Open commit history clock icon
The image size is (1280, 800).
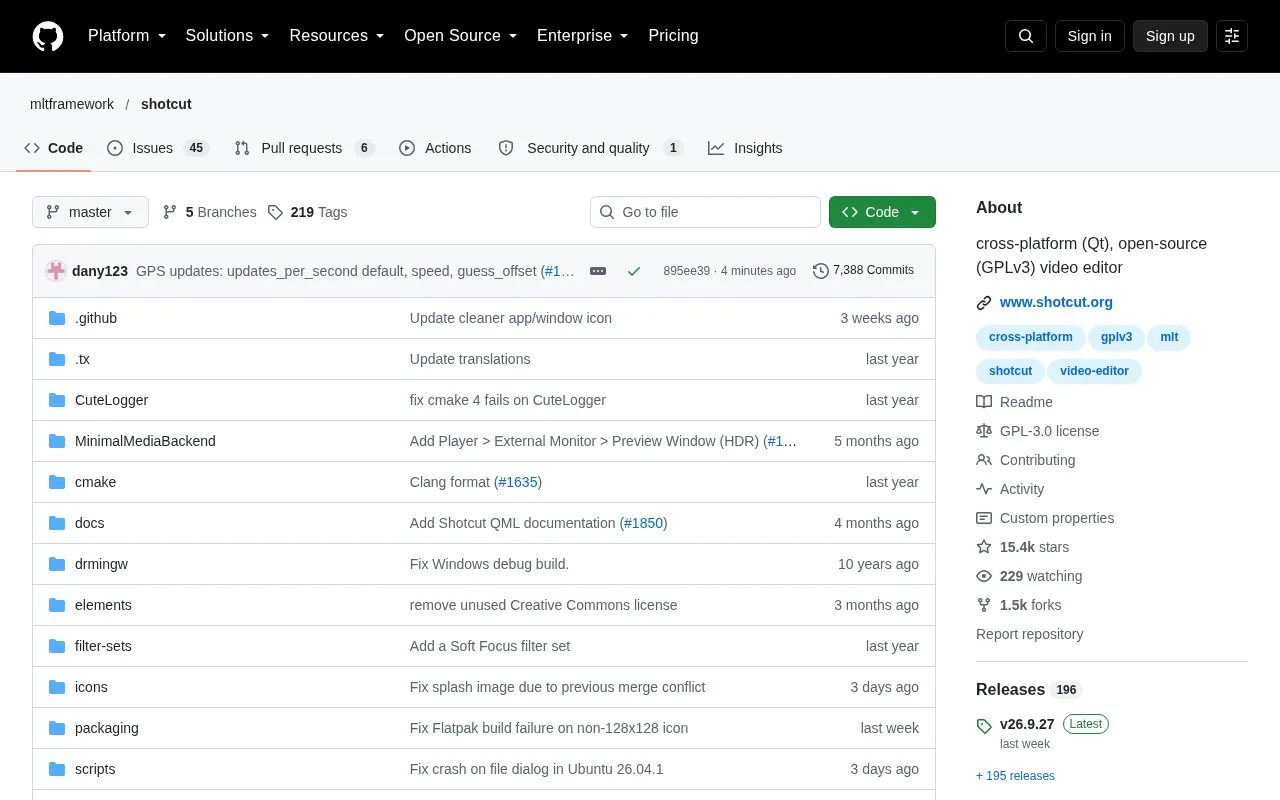pyautogui.click(x=821, y=271)
